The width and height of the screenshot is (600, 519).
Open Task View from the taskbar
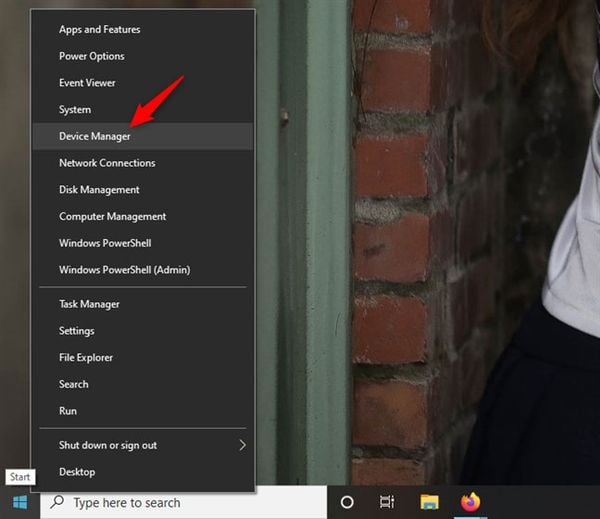pos(388,502)
